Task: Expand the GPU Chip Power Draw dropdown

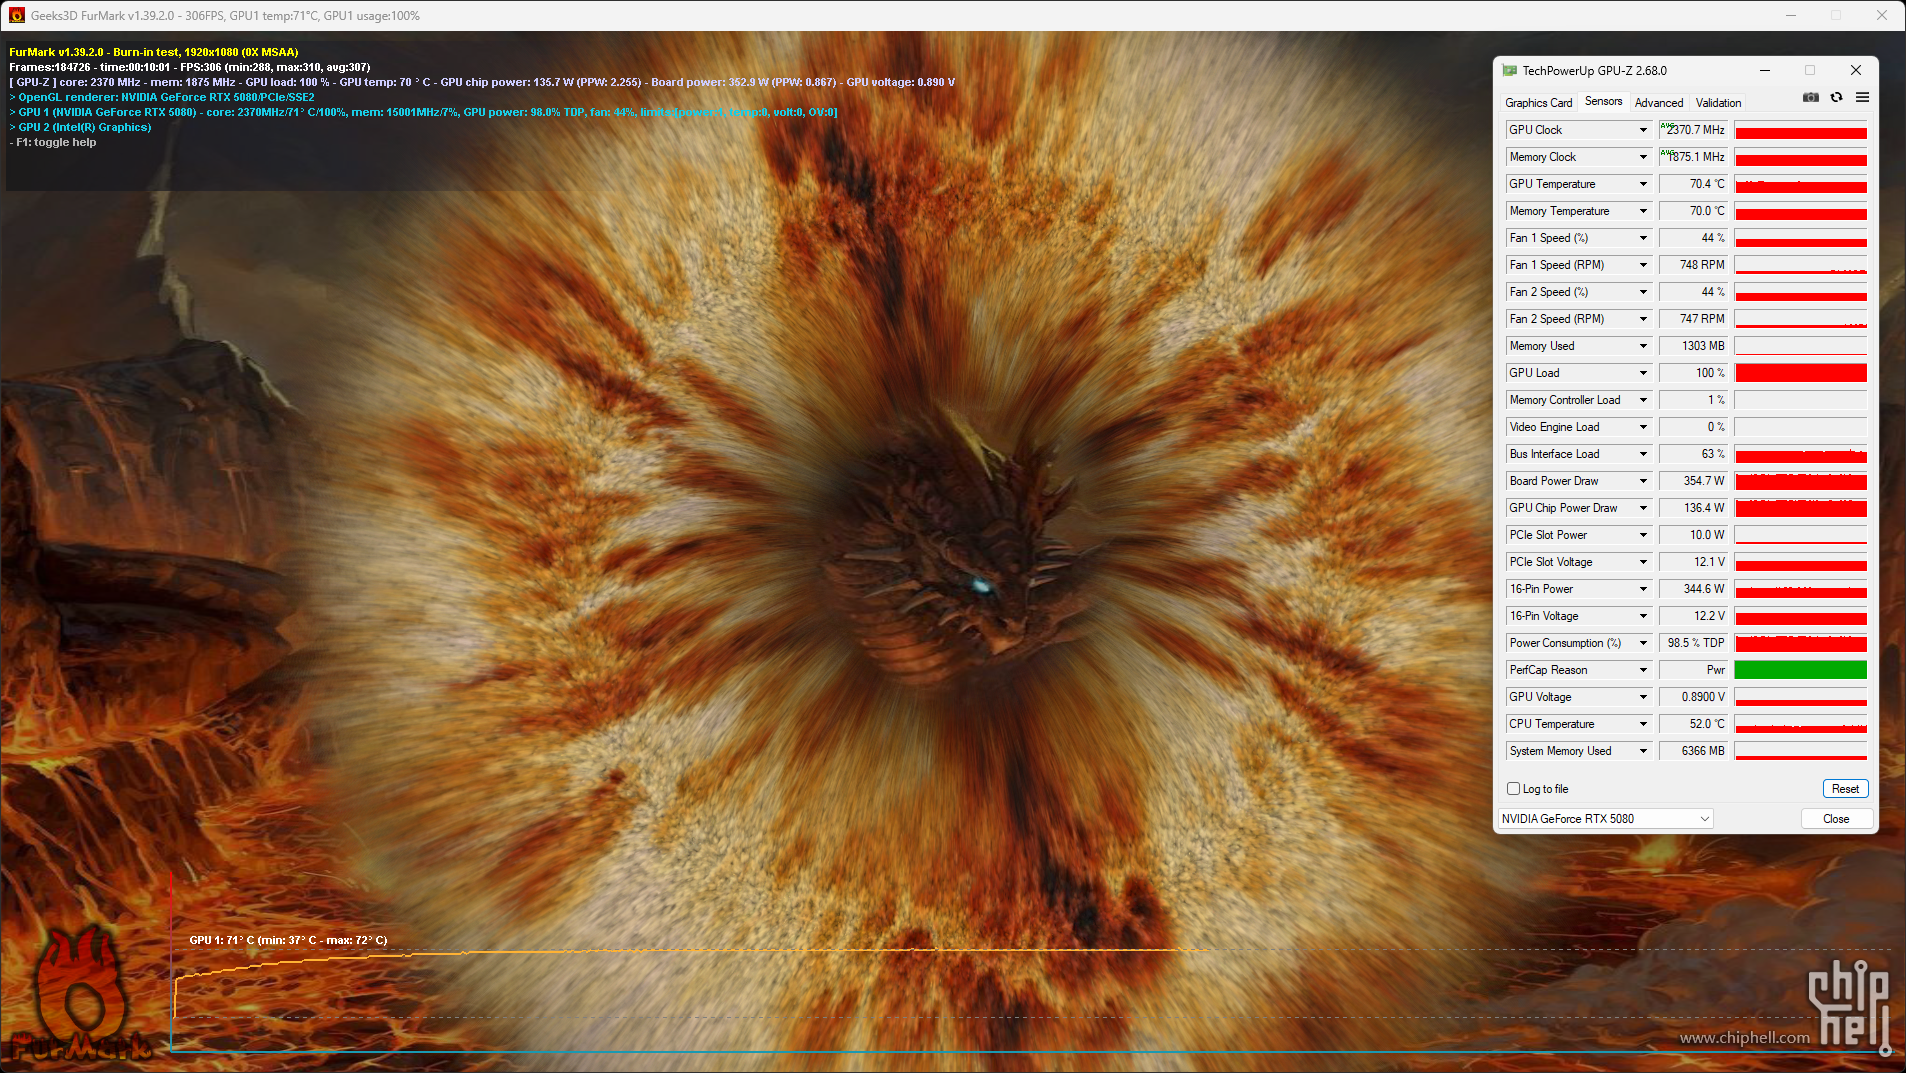Action: (x=1643, y=508)
